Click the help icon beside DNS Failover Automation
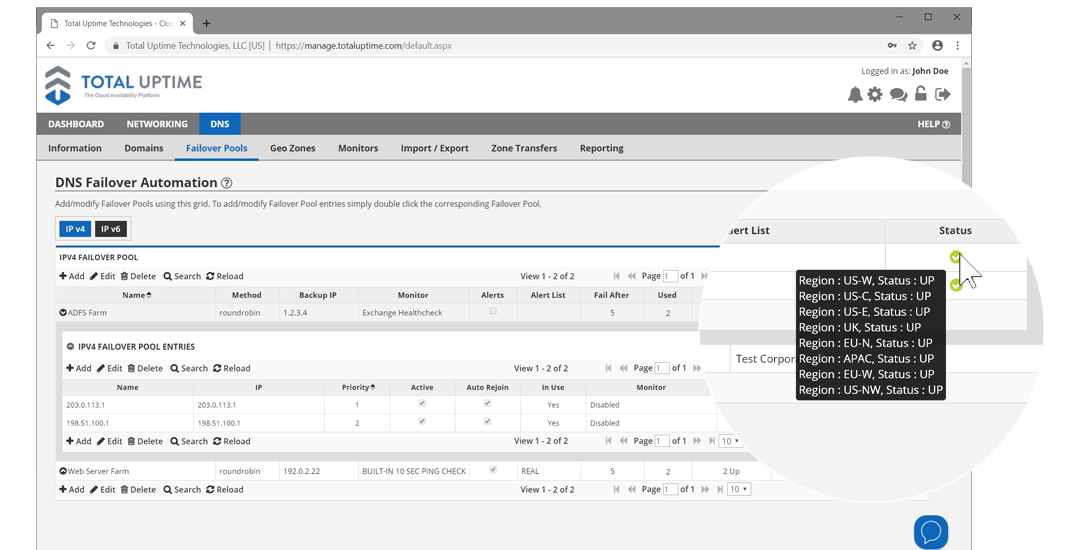Image resolution: width=1080 pixels, height=550 pixels. click(x=227, y=183)
